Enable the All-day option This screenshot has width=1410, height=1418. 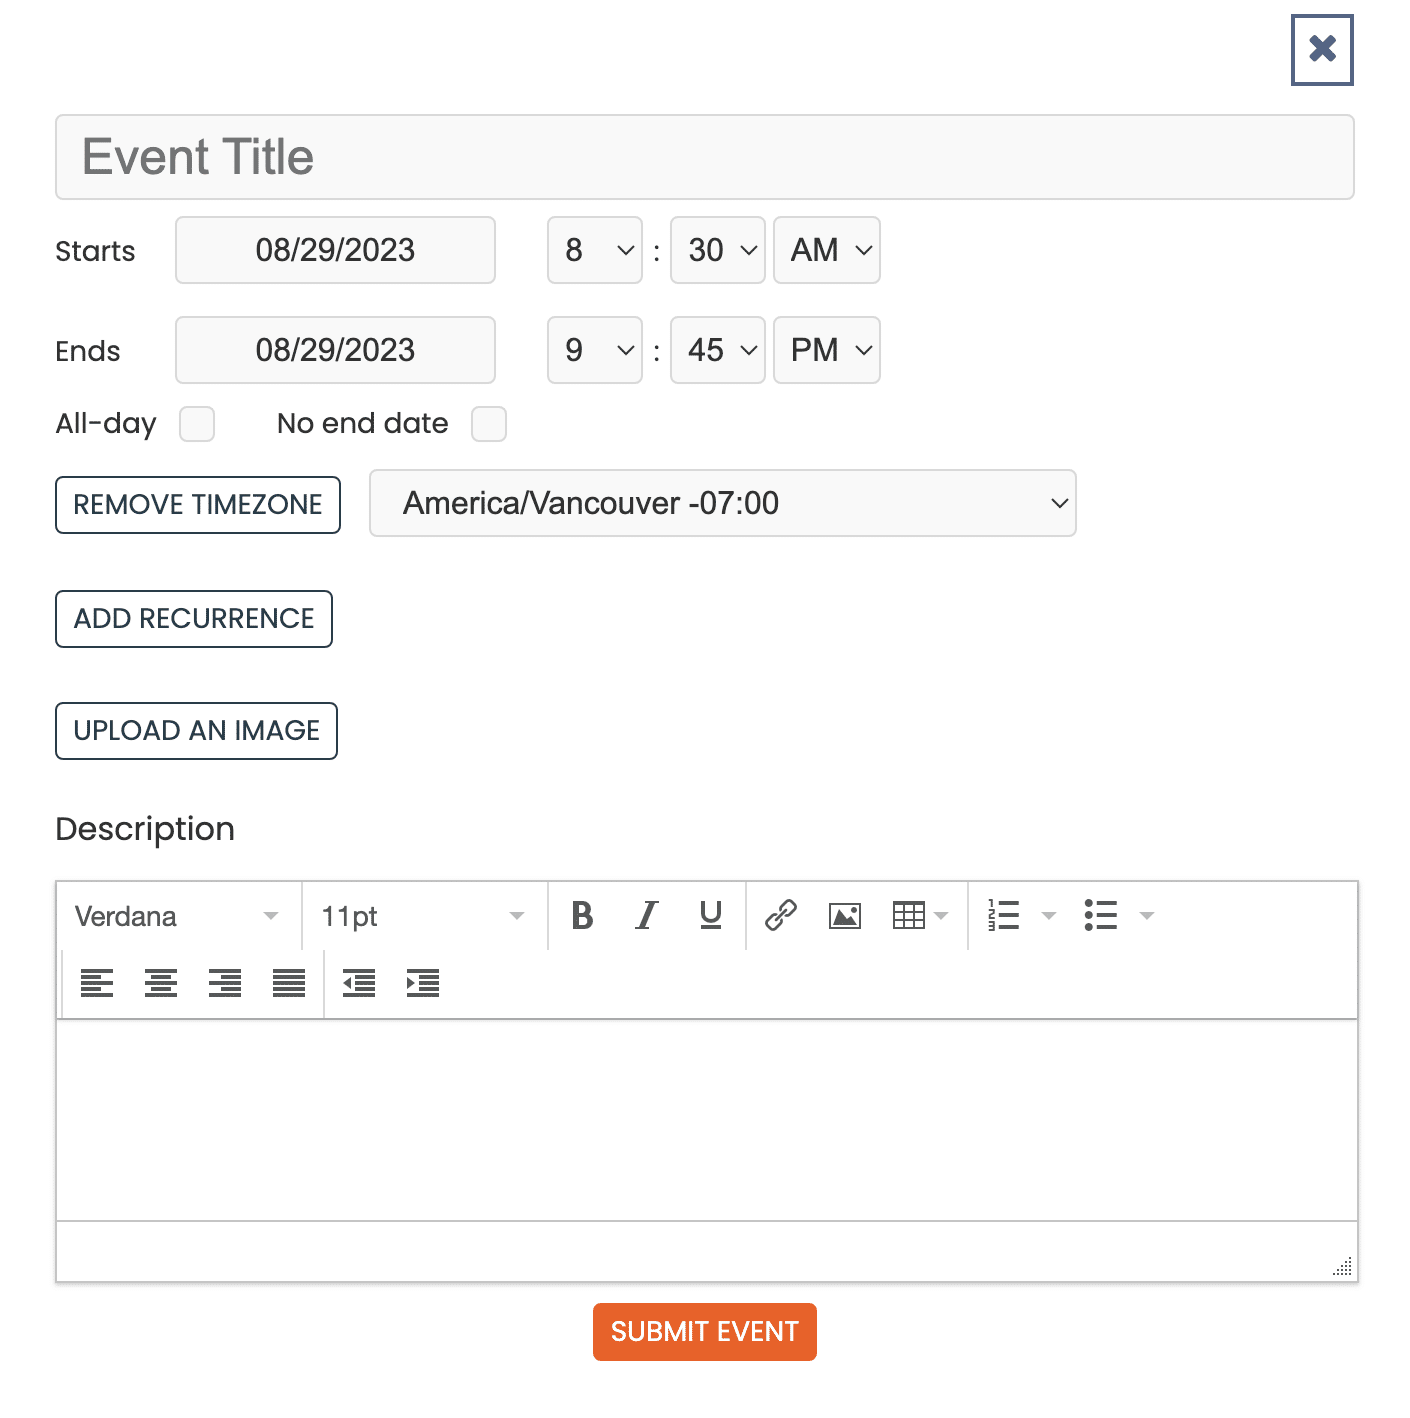[x=197, y=424]
